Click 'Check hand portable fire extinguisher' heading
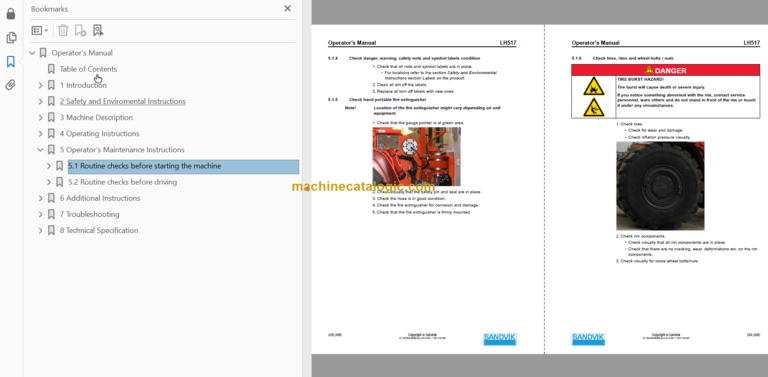768x377 pixels. pos(387,100)
